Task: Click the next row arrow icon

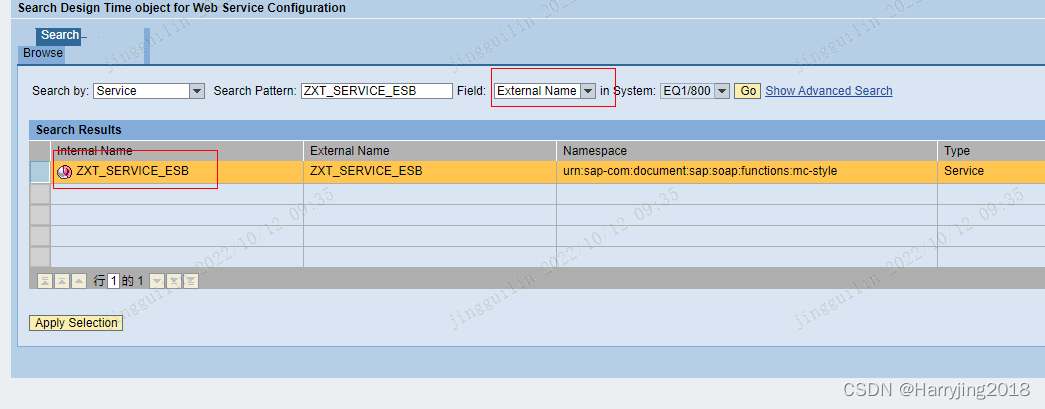Action: tap(157, 281)
